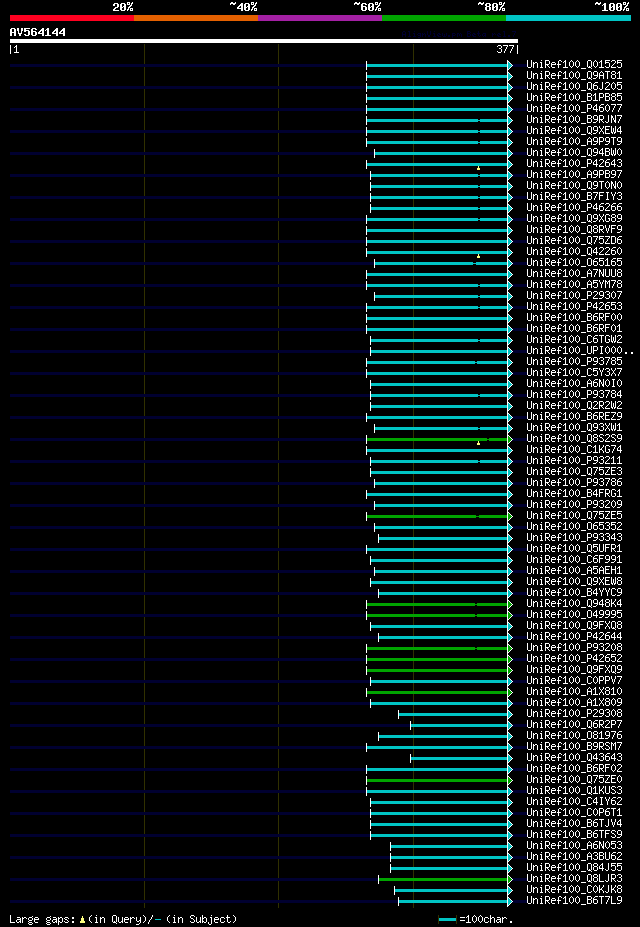Click hit label UniRef100_Q9FXQ9
The image size is (640, 927).
click(x=574, y=669)
